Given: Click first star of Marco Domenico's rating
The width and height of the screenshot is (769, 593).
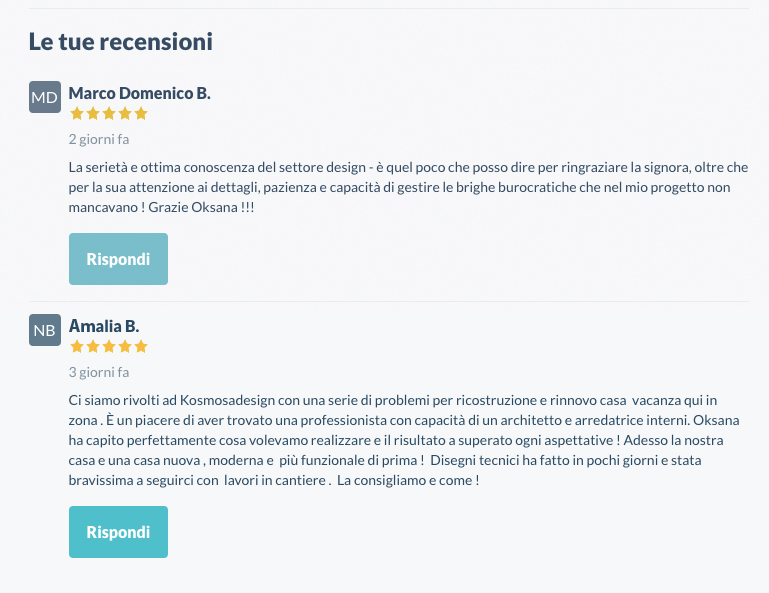Looking at the screenshot, I should [77, 114].
